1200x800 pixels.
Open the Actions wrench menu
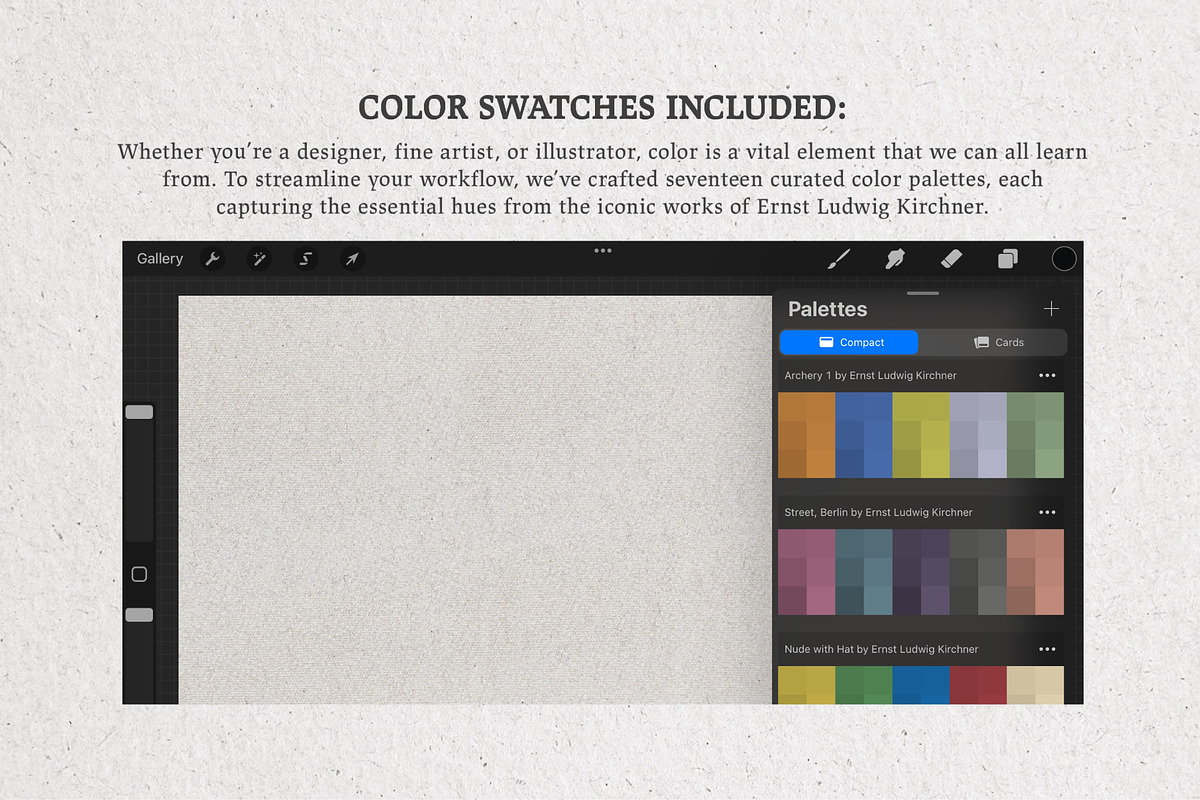click(x=212, y=259)
